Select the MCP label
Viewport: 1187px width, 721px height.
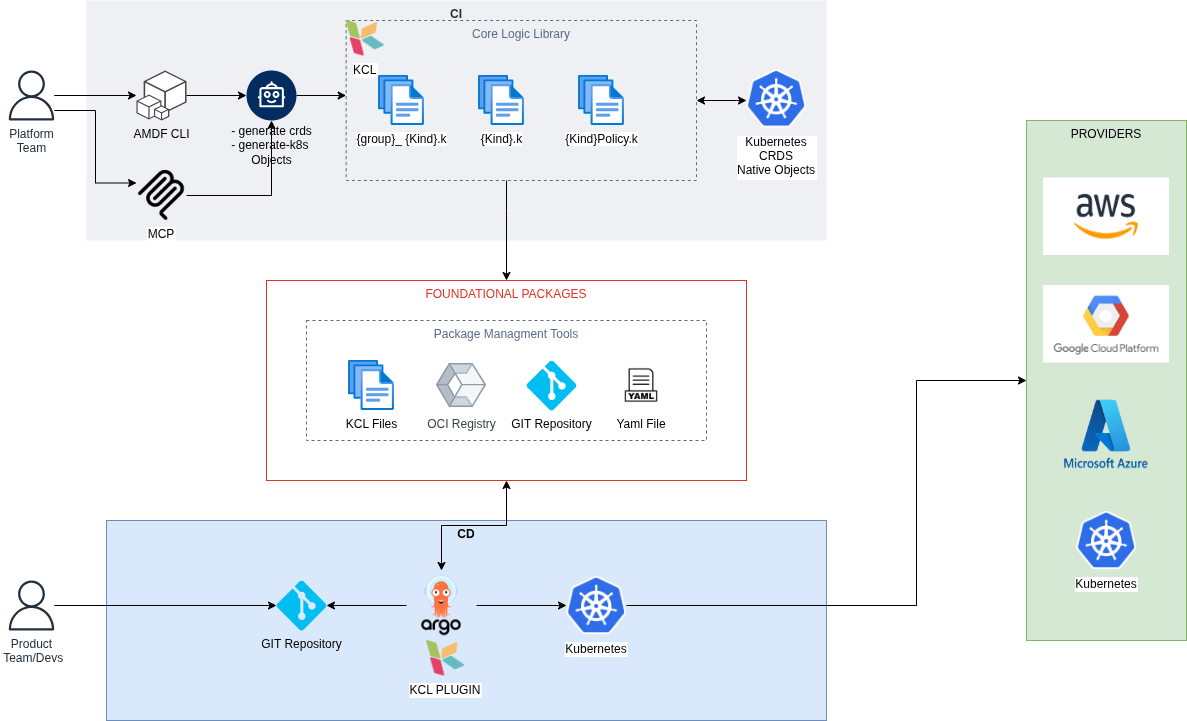pyautogui.click(x=160, y=234)
